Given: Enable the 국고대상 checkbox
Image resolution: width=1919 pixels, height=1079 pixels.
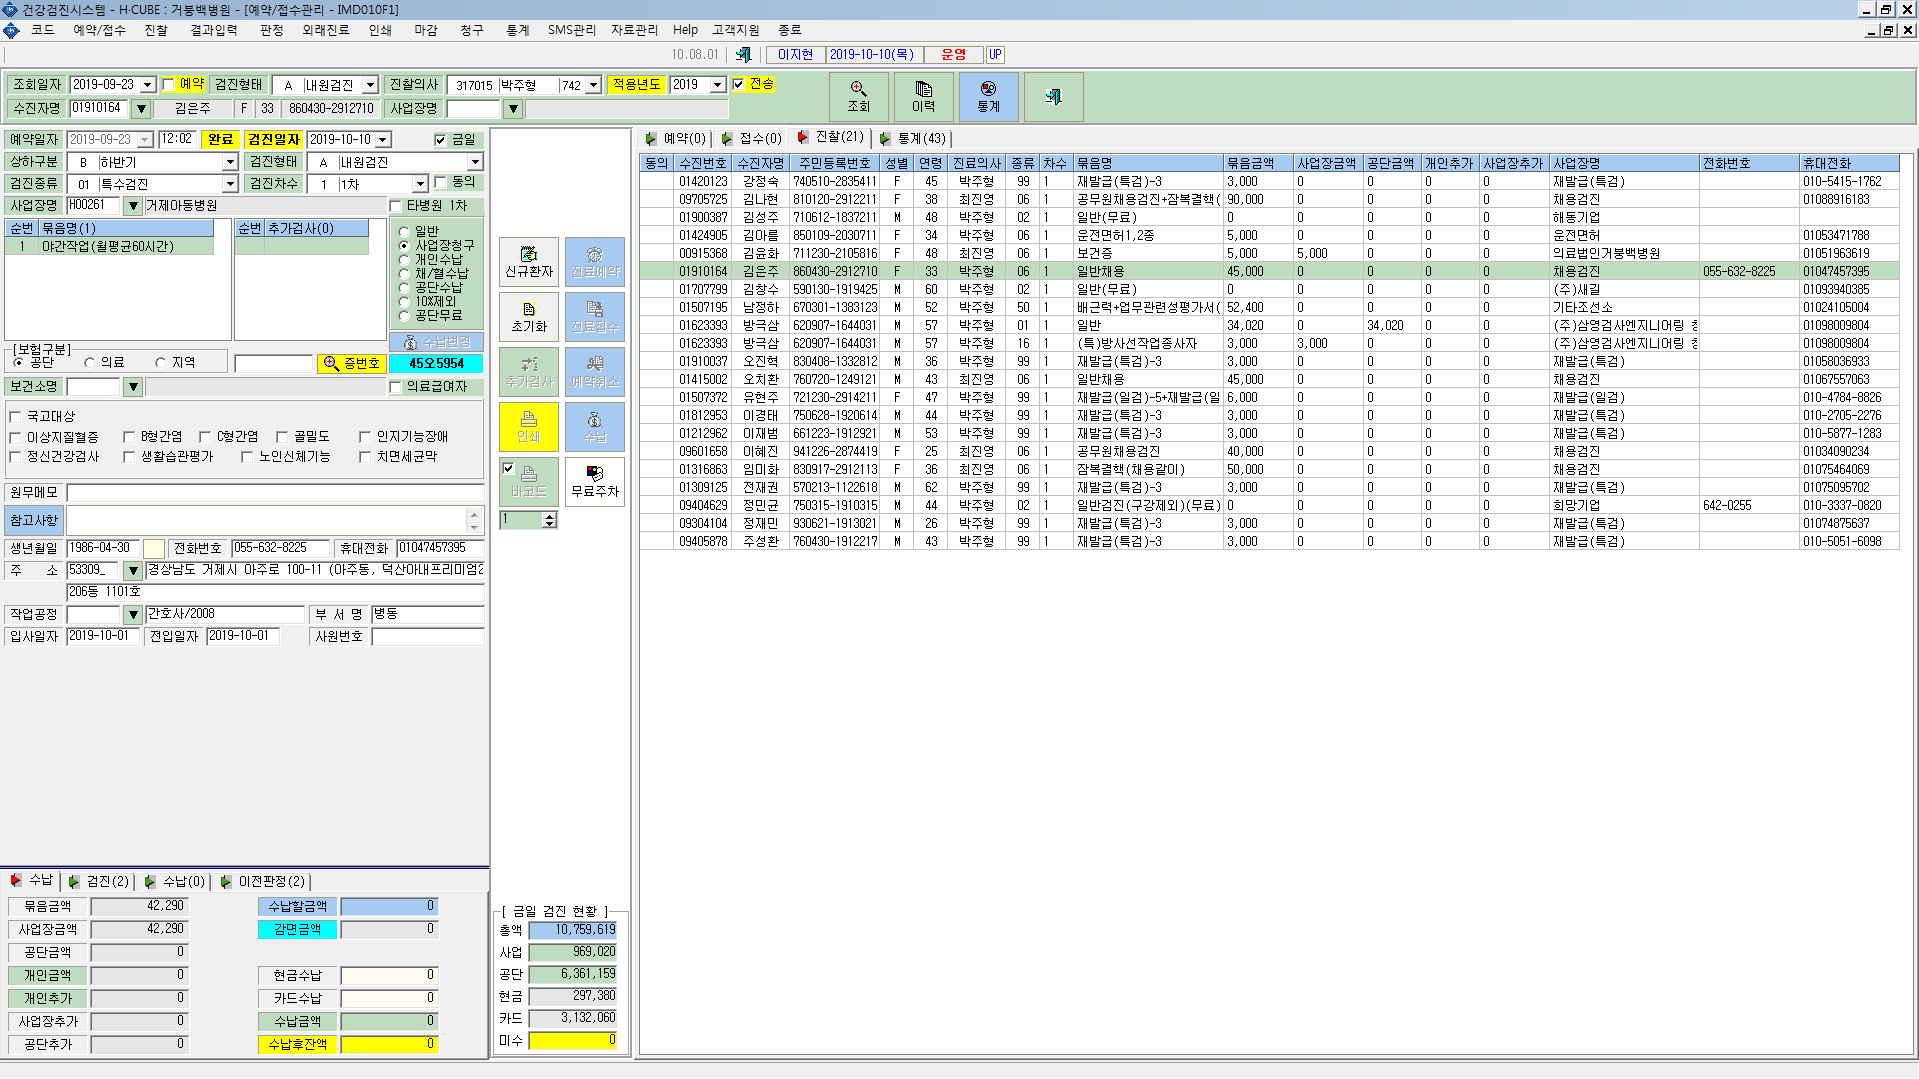Looking at the screenshot, I should (x=15, y=416).
